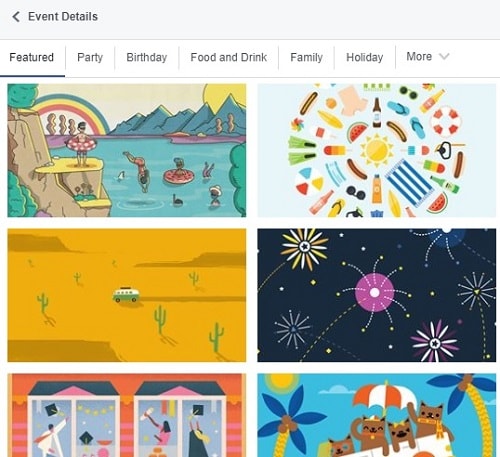Image resolution: width=500 pixels, height=457 pixels.
Task: Open the More categories menu
Action: [428, 57]
